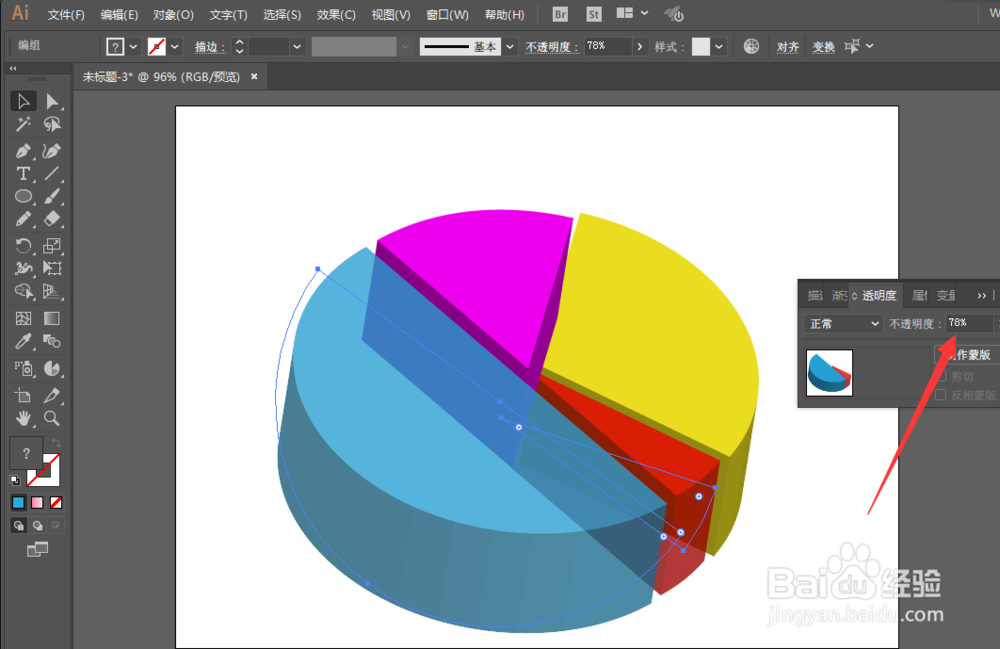Open Adobe Bridge via Br icon
1000x649 pixels.
(x=560, y=14)
